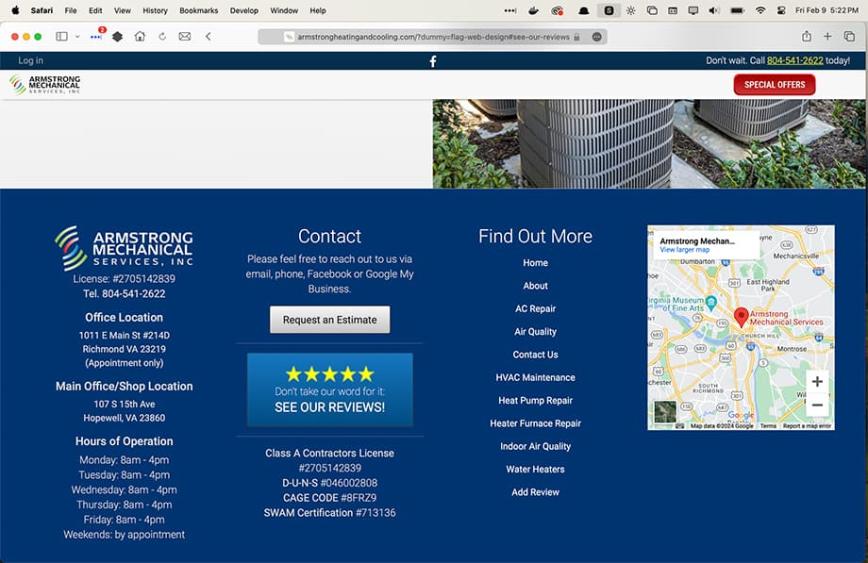Image resolution: width=868 pixels, height=563 pixels.
Task: Click the address bar URL field
Action: (432, 37)
